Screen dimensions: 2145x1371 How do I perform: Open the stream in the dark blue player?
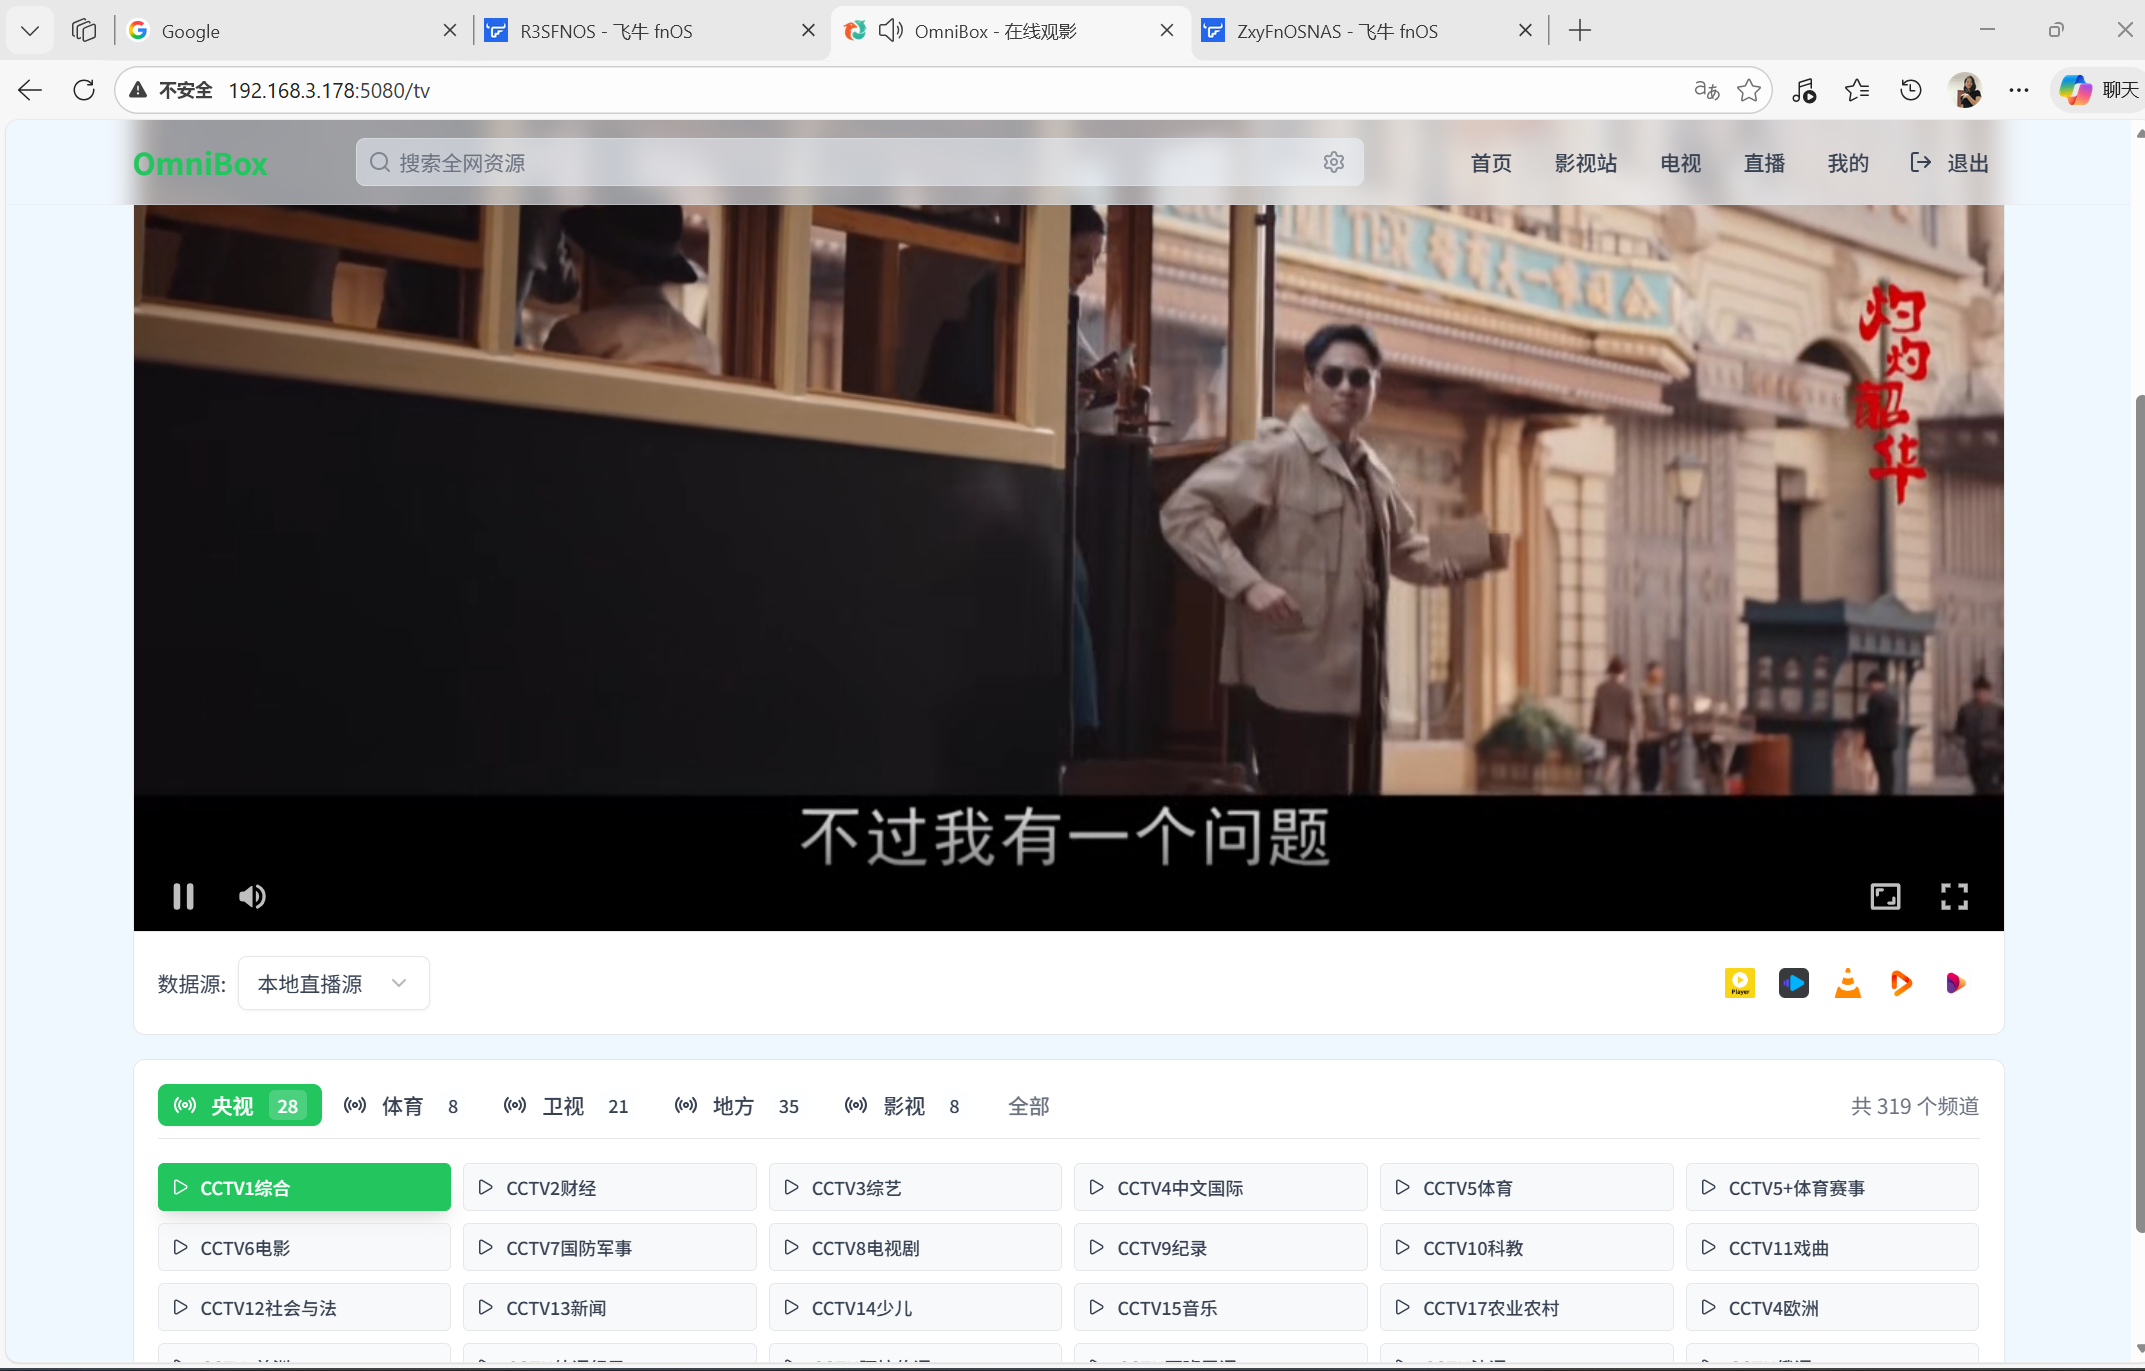point(1794,983)
